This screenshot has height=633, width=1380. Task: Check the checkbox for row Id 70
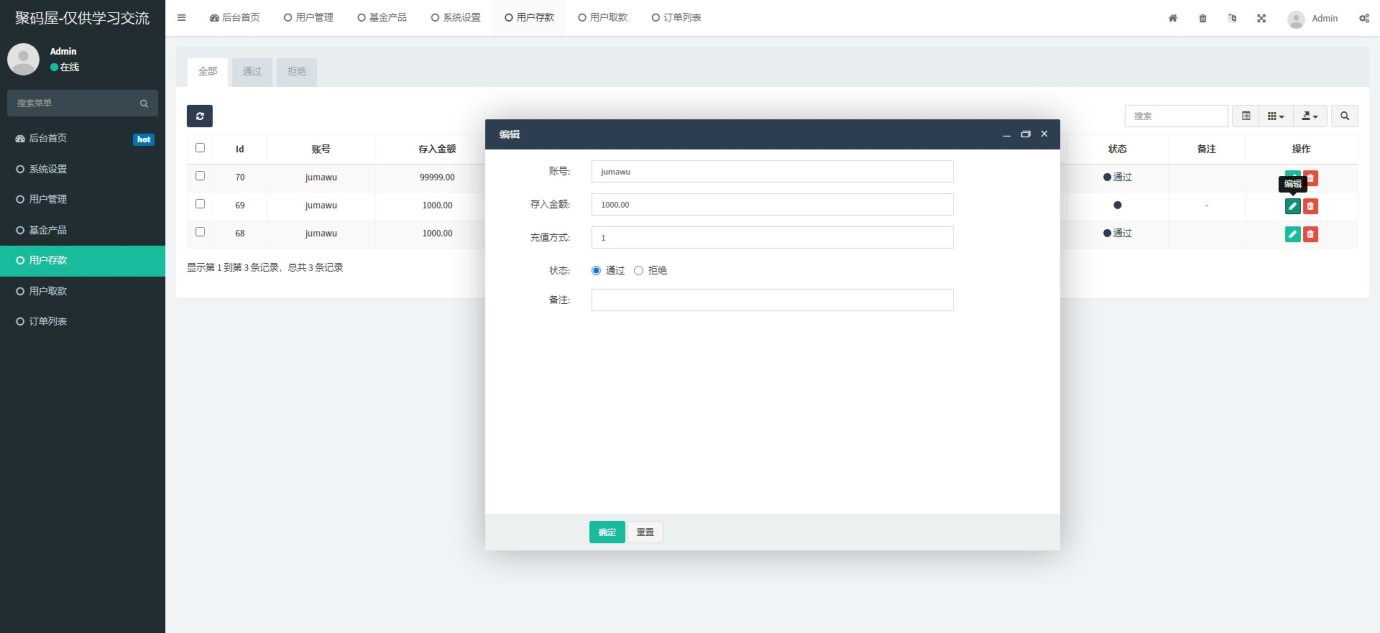click(x=200, y=176)
